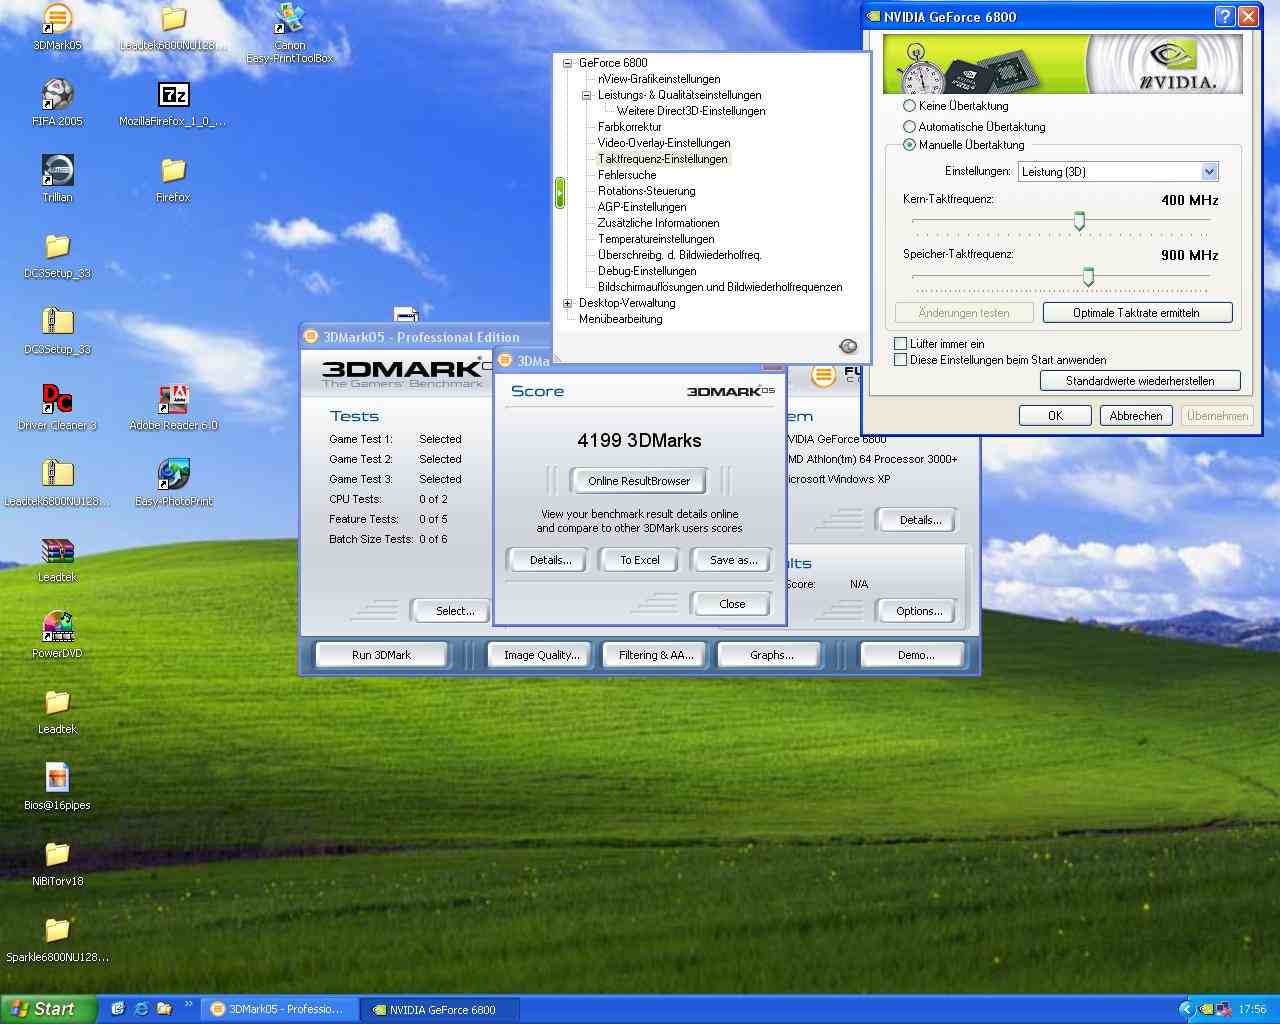Switch to NVIDIA GeForce 6800 taskbar button
1280x1024 pixels.
[x=440, y=1009]
